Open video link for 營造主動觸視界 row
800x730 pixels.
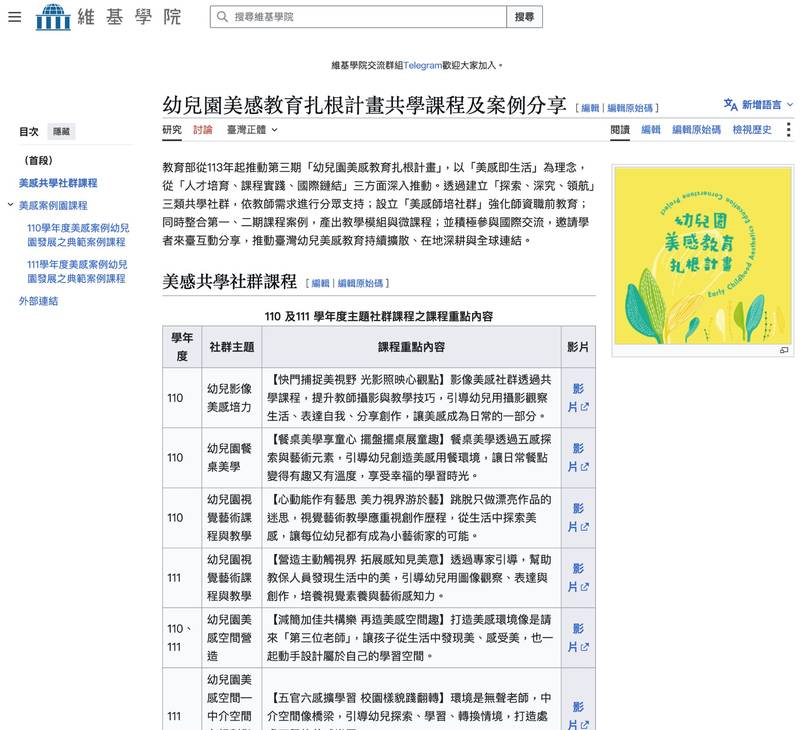point(578,577)
